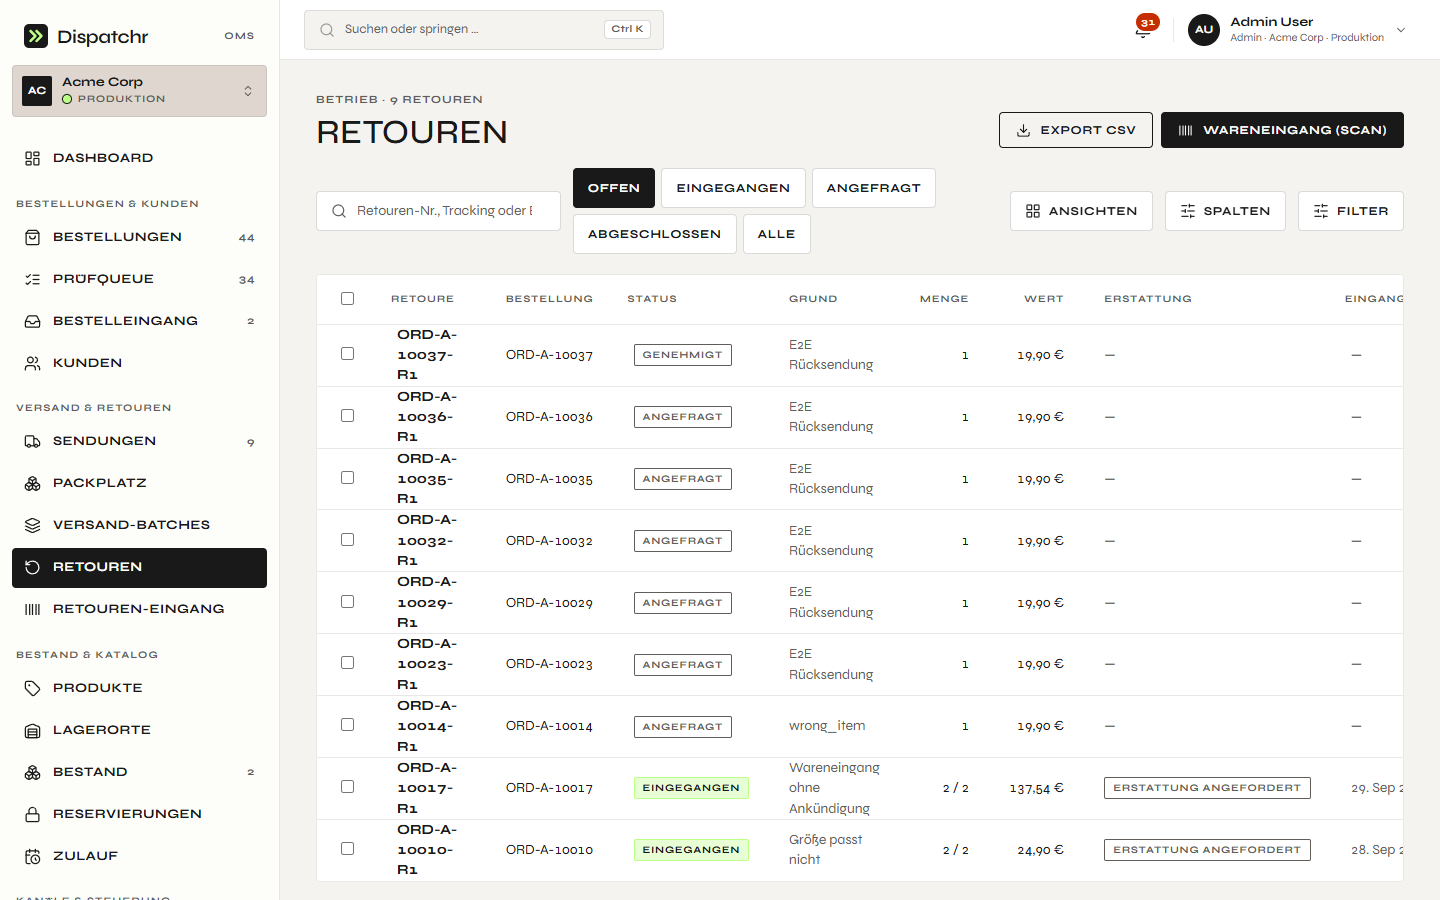Start Wareneingang (Scan)
Image resolution: width=1440 pixels, height=900 pixels.
pos(1282,130)
